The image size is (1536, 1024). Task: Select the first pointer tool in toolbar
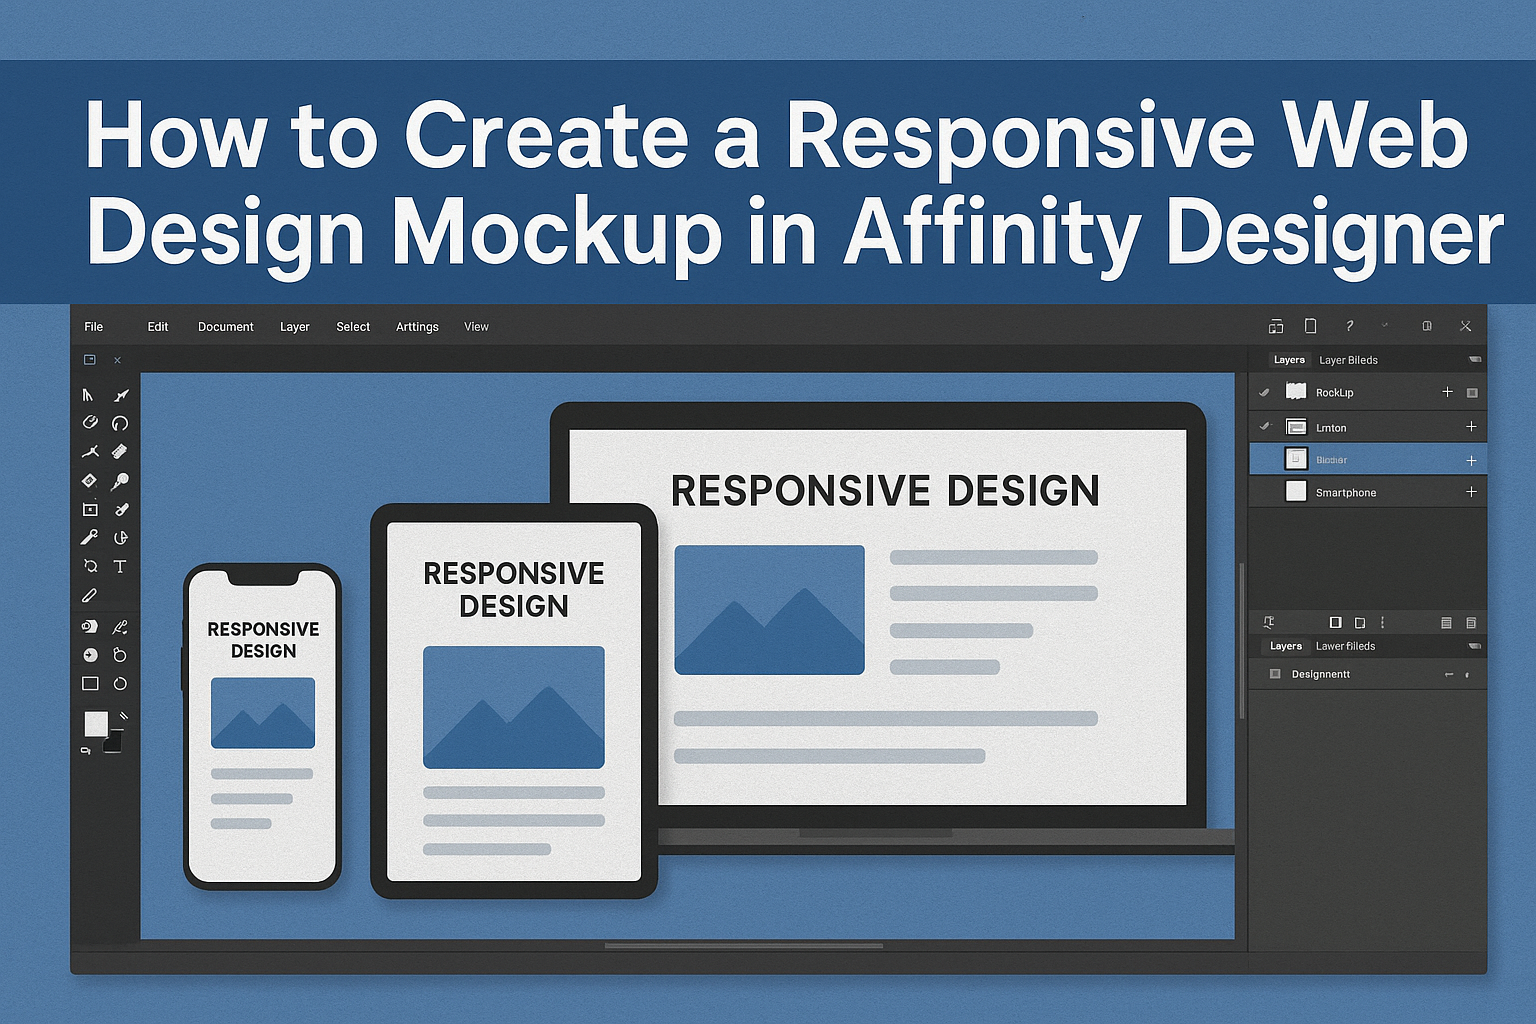pos(88,395)
